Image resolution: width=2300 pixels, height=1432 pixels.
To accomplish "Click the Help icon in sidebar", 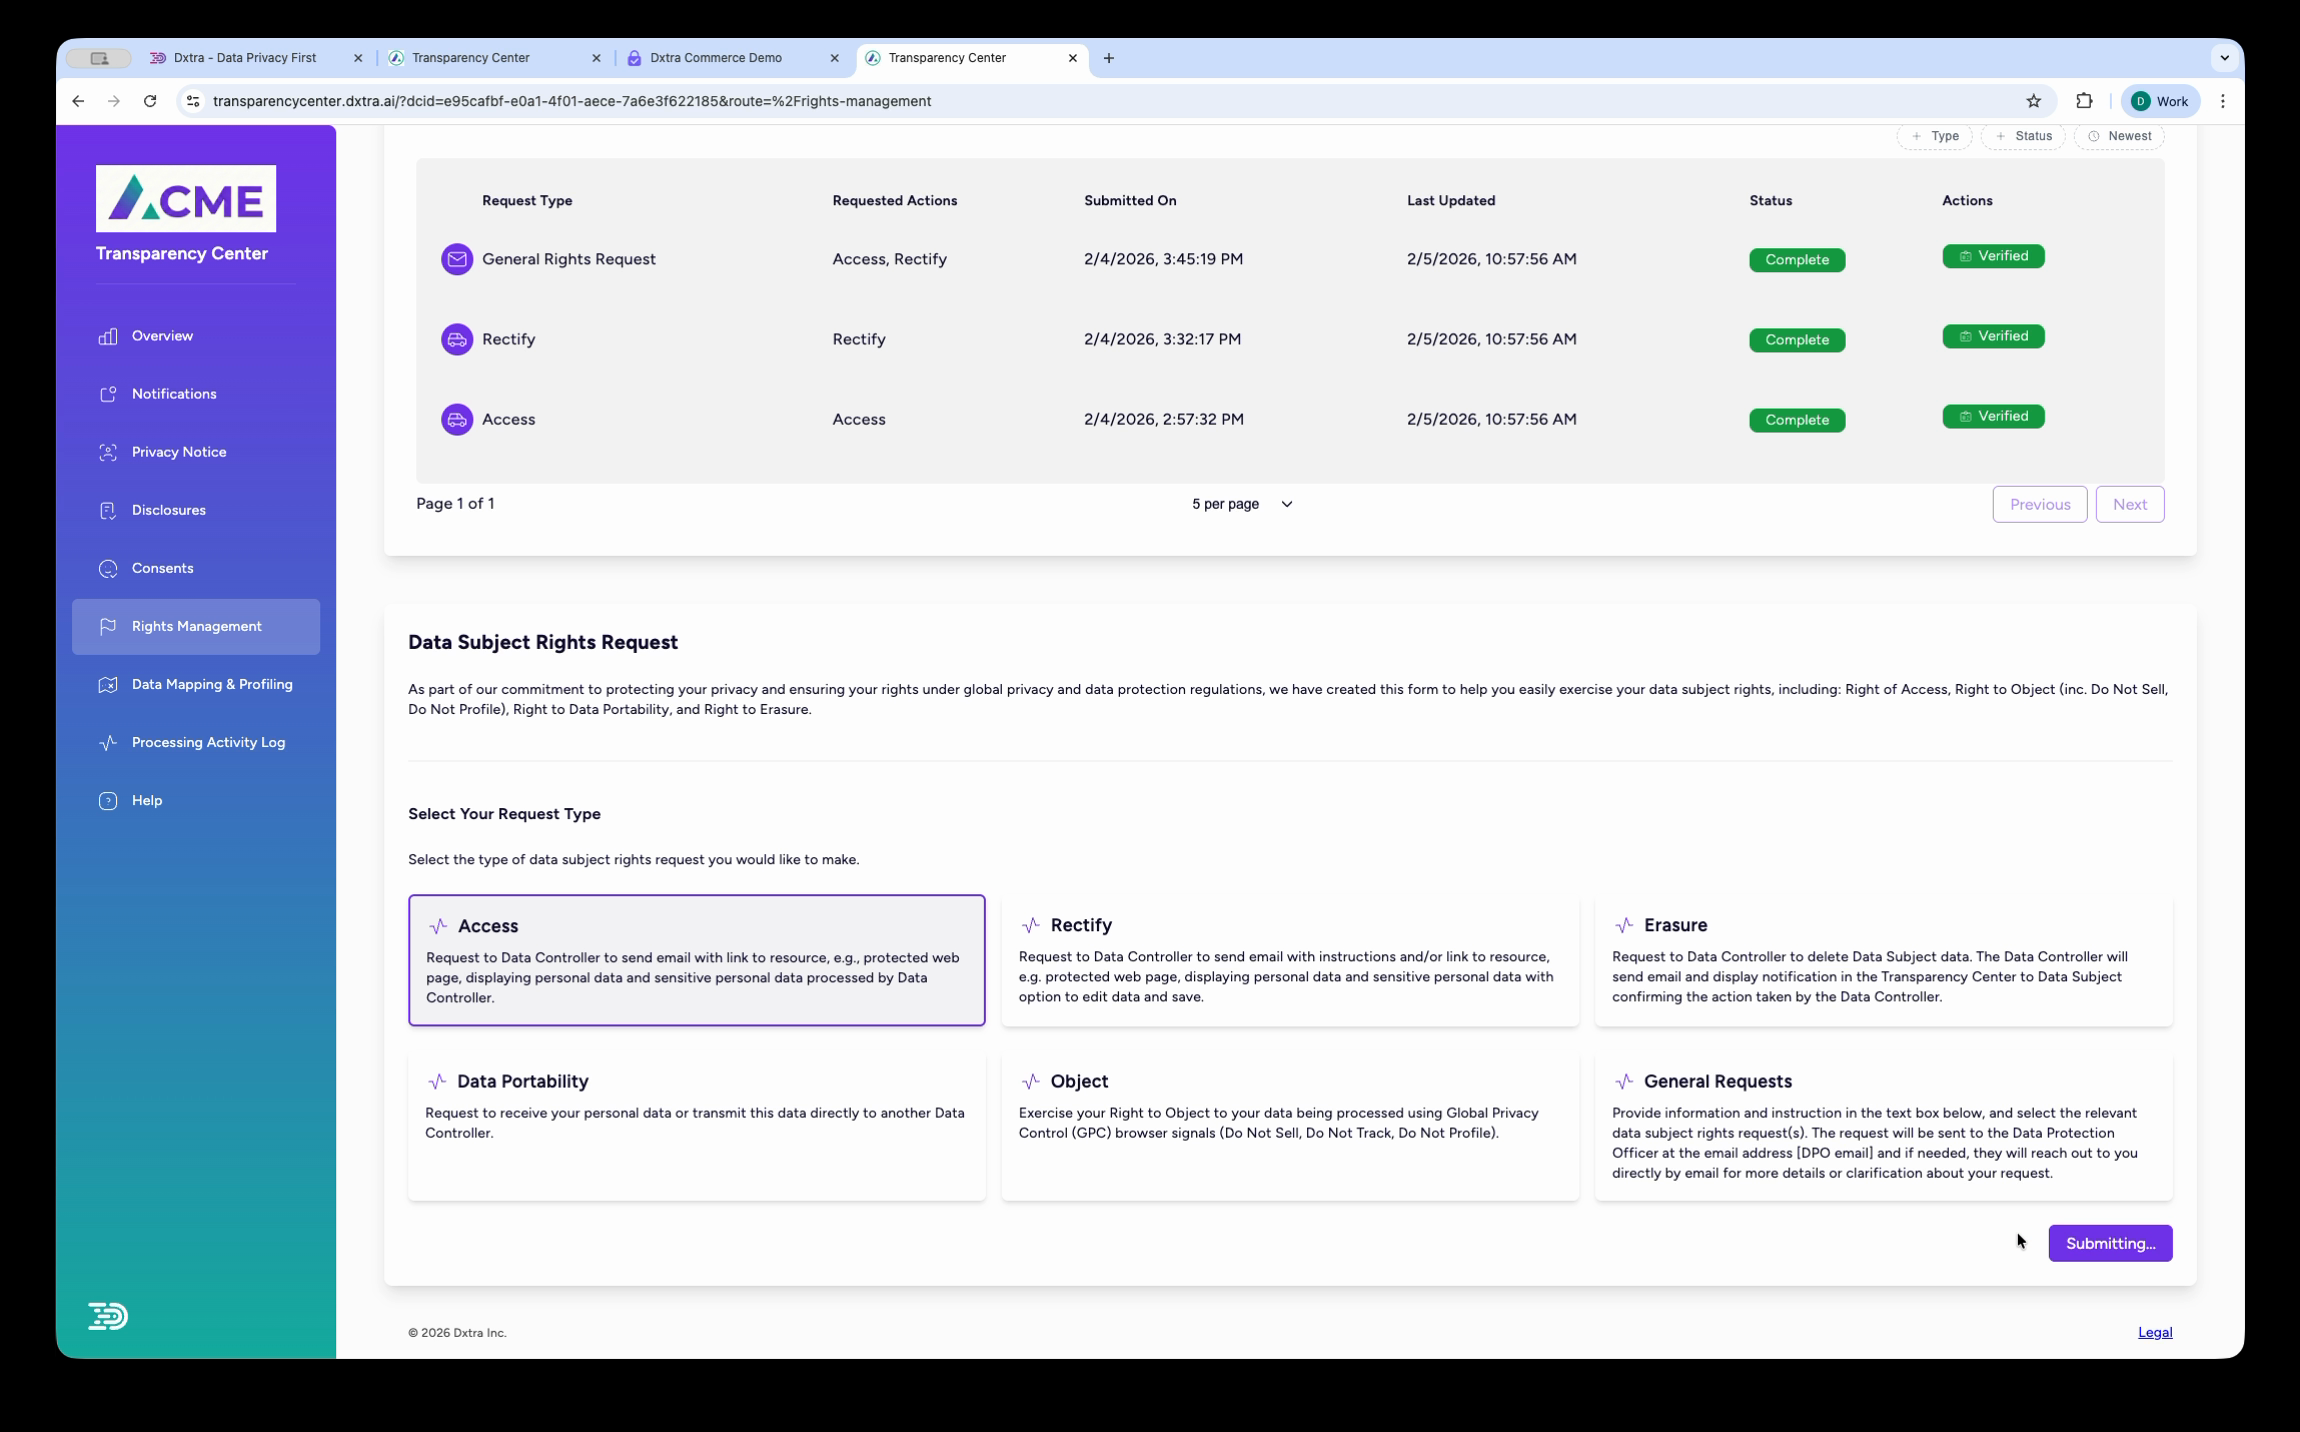I will click(x=107, y=799).
